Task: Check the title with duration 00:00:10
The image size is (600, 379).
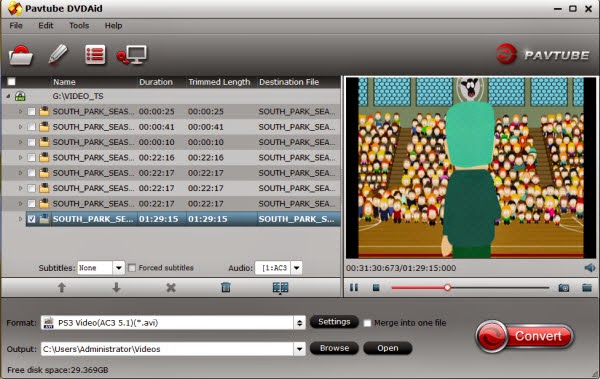Action: pos(31,142)
